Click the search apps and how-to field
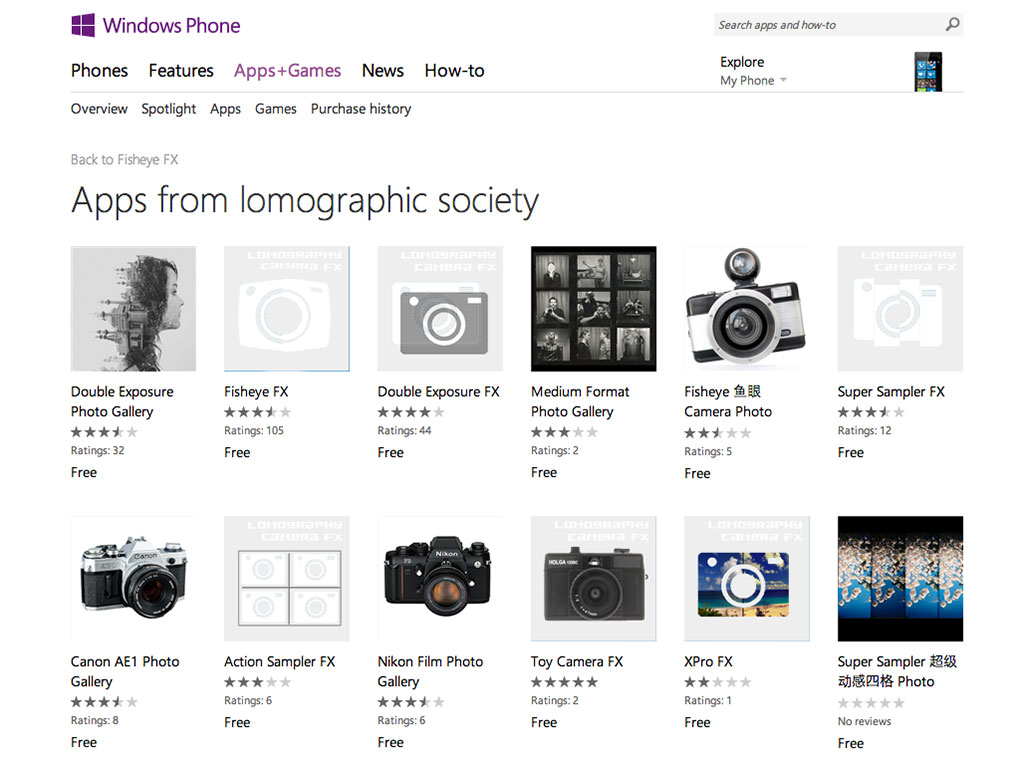The height and width of the screenshot is (768, 1024). pyautogui.click(x=825, y=25)
